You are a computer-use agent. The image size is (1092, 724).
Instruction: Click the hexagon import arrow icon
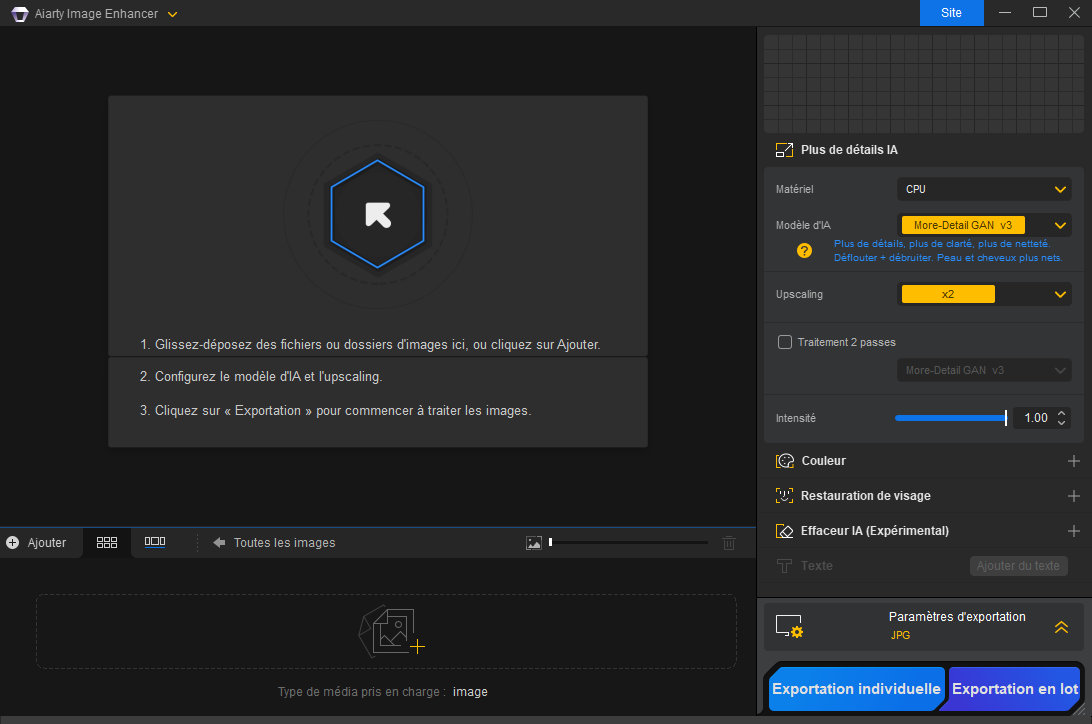[377, 215]
